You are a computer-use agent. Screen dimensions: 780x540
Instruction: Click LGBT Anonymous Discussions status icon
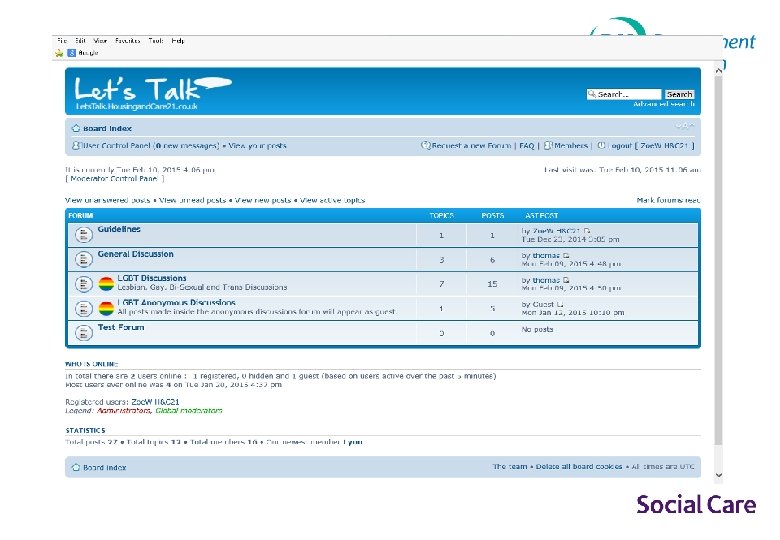click(x=84, y=308)
